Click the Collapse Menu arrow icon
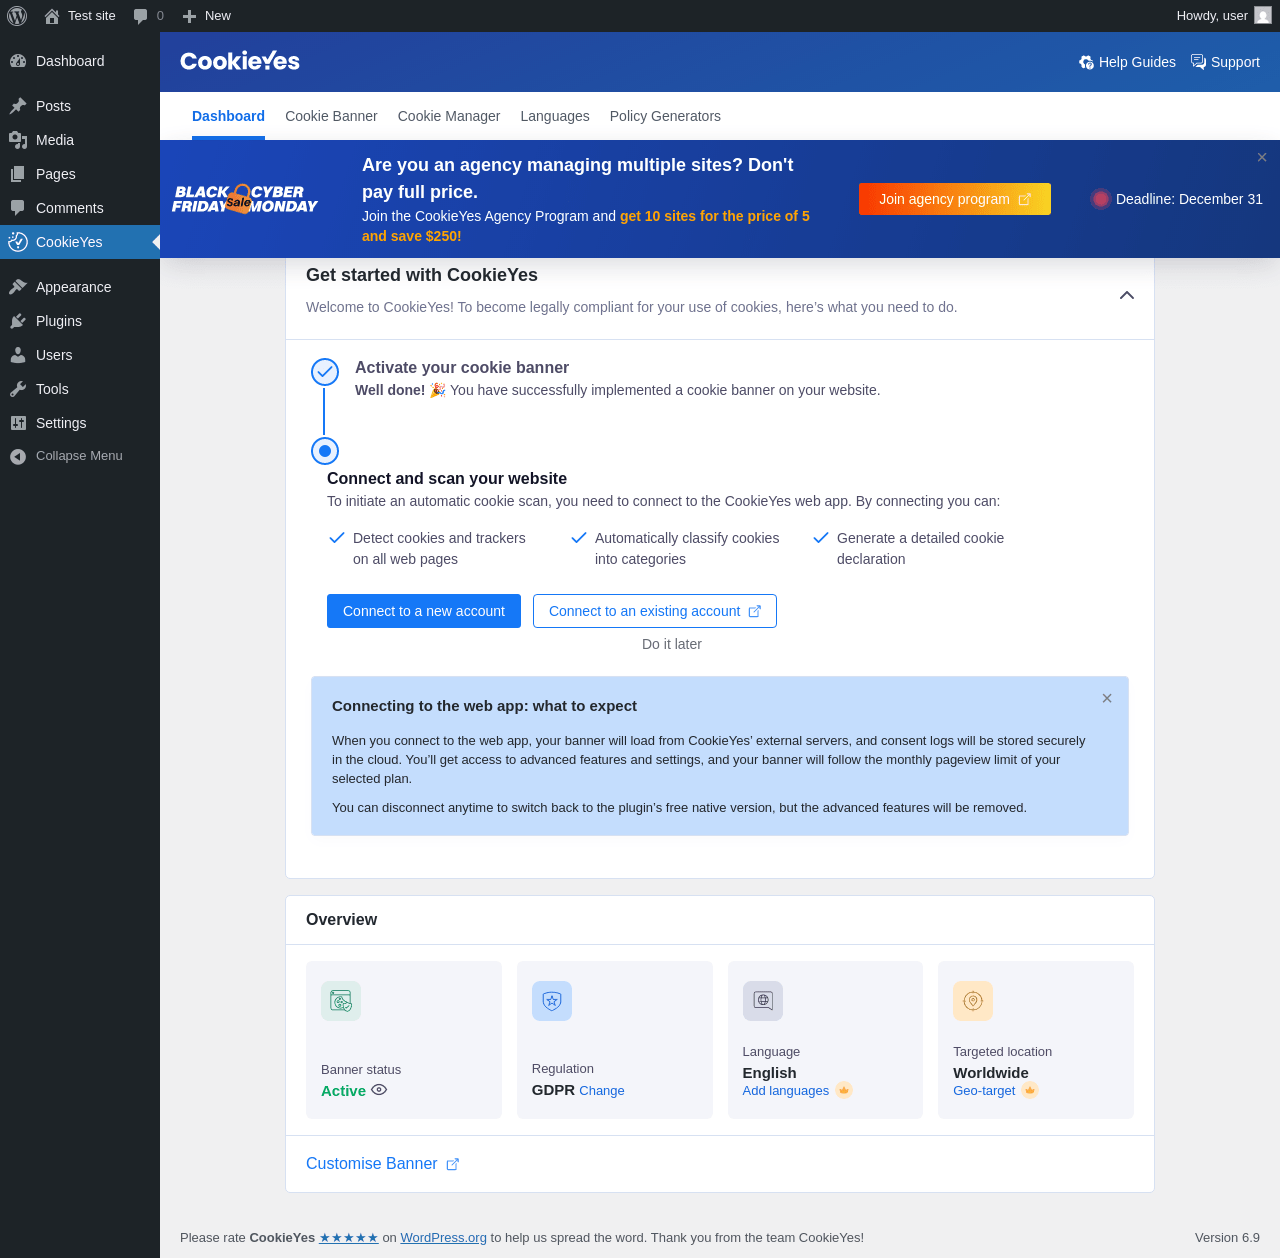This screenshot has height=1258, width=1280. point(18,457)
